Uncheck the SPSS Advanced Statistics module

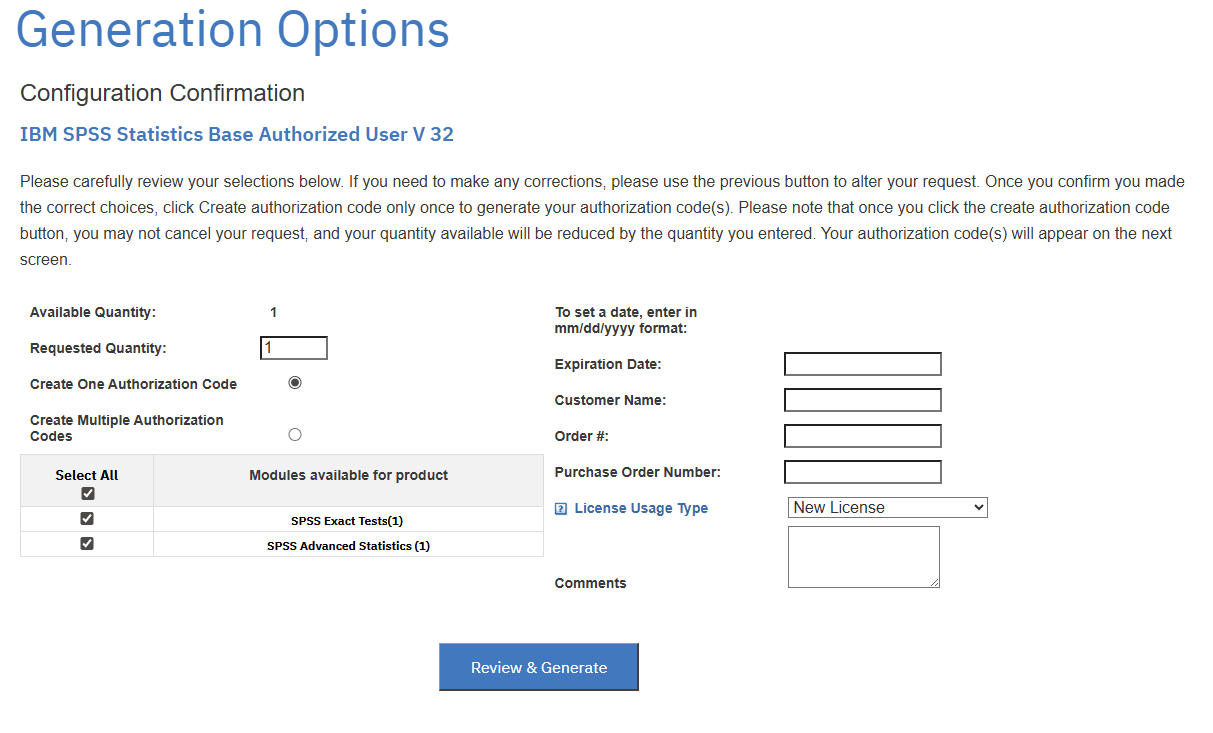[x=87, y=543]
